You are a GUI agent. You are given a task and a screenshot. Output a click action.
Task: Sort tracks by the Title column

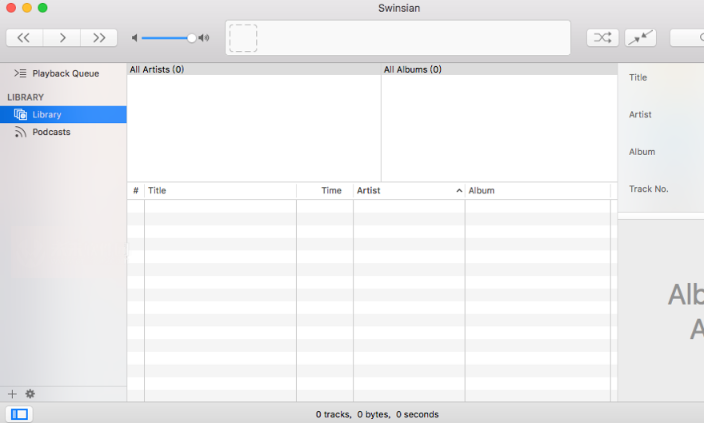pyautogui.click(x=220, y=190)
